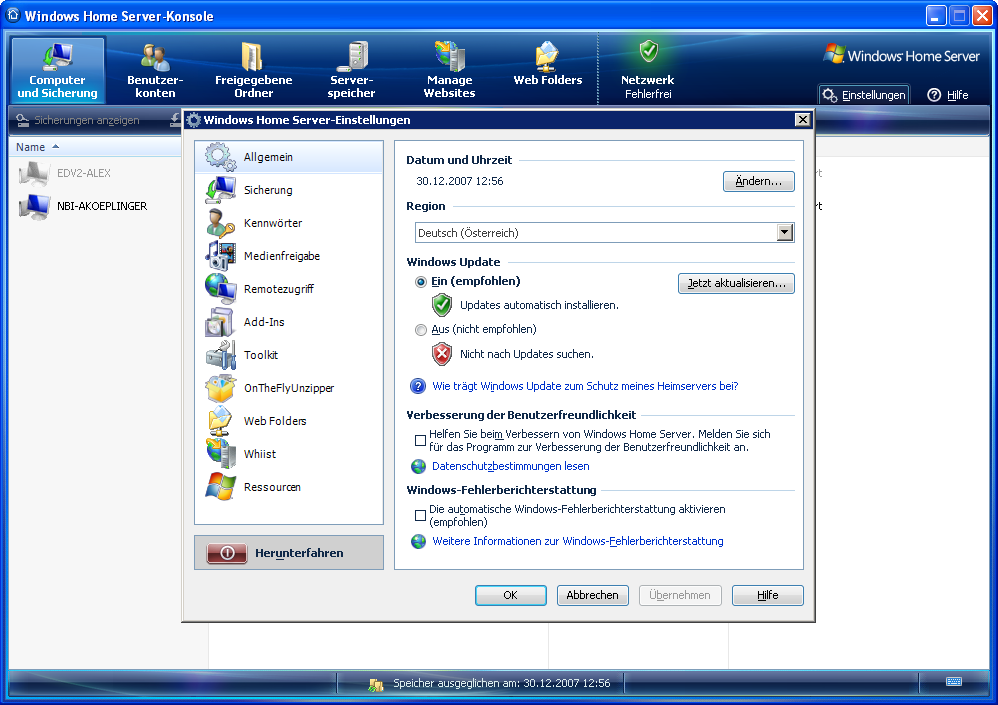This screenshot has height=705, width=998.
Task: Select EDV2-ALEX computer icon
Action: point(34,174)
